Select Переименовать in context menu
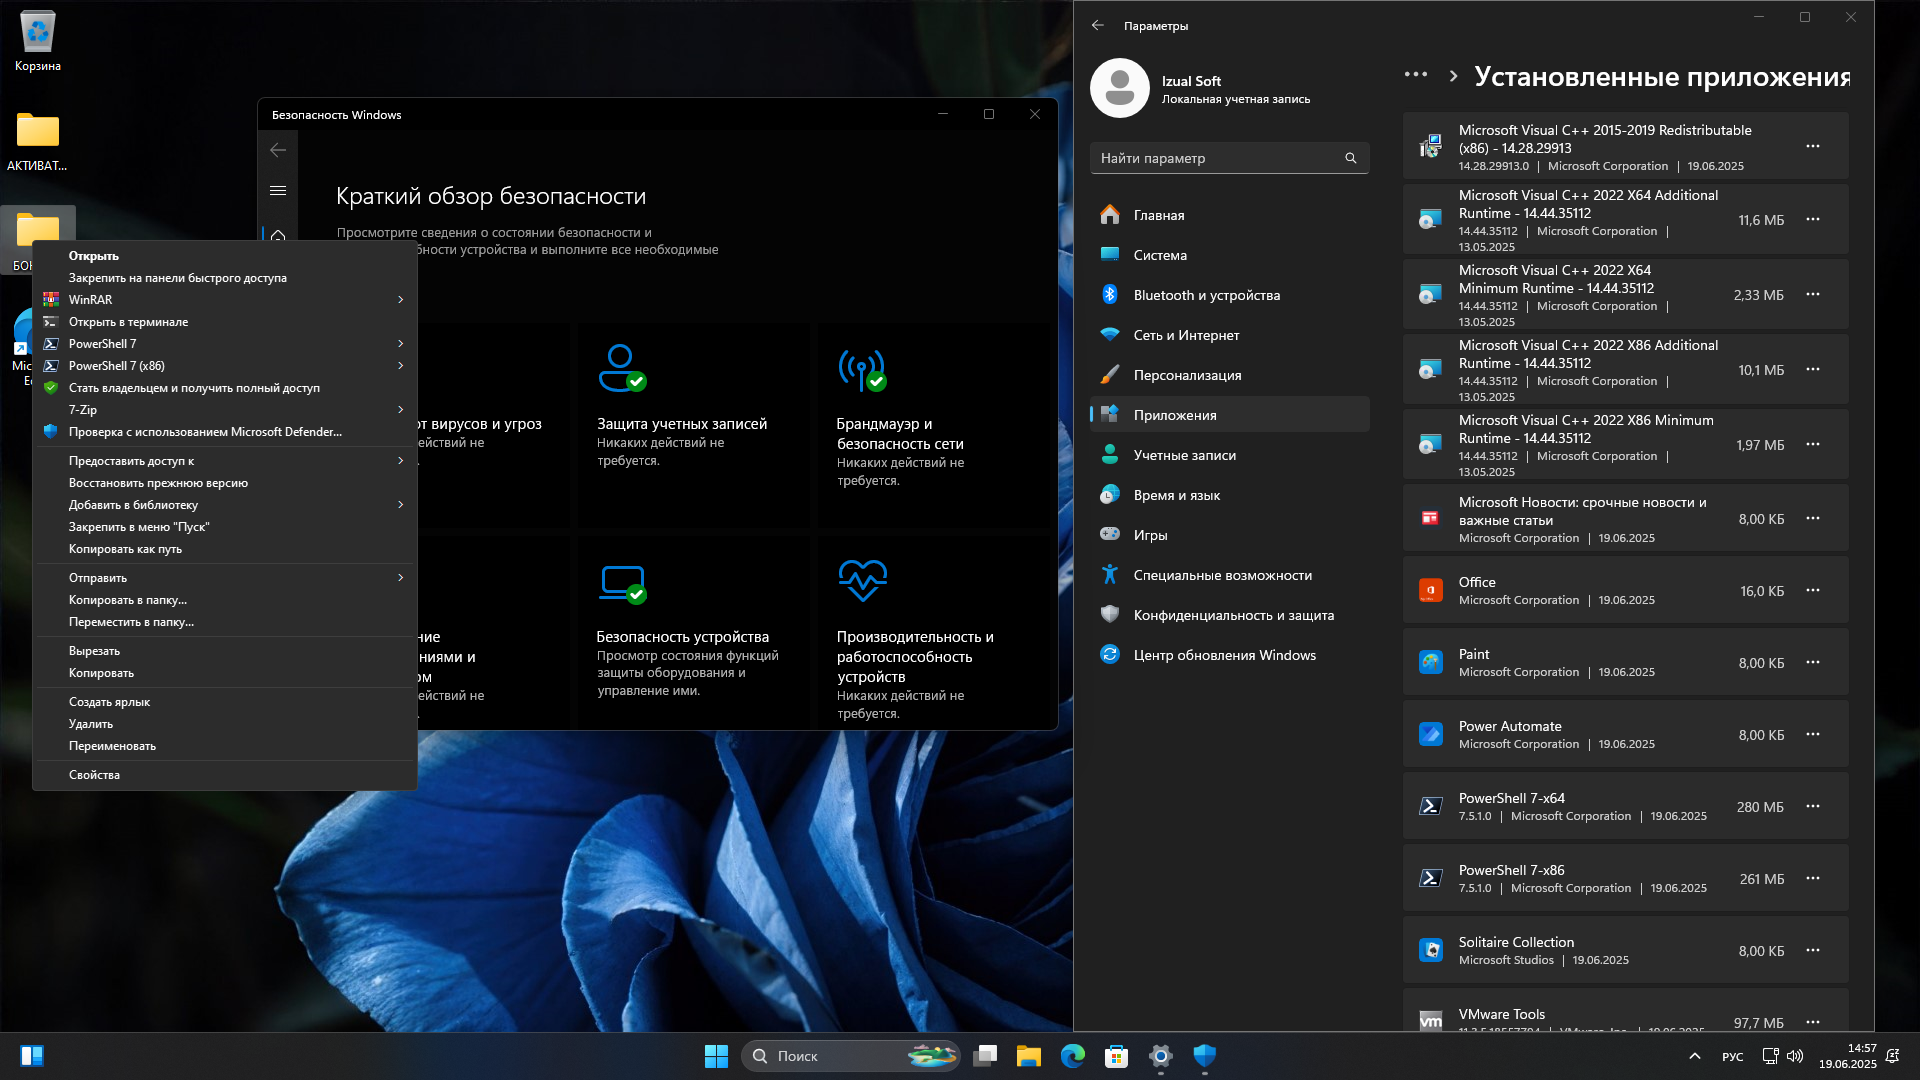 (225, 746)
